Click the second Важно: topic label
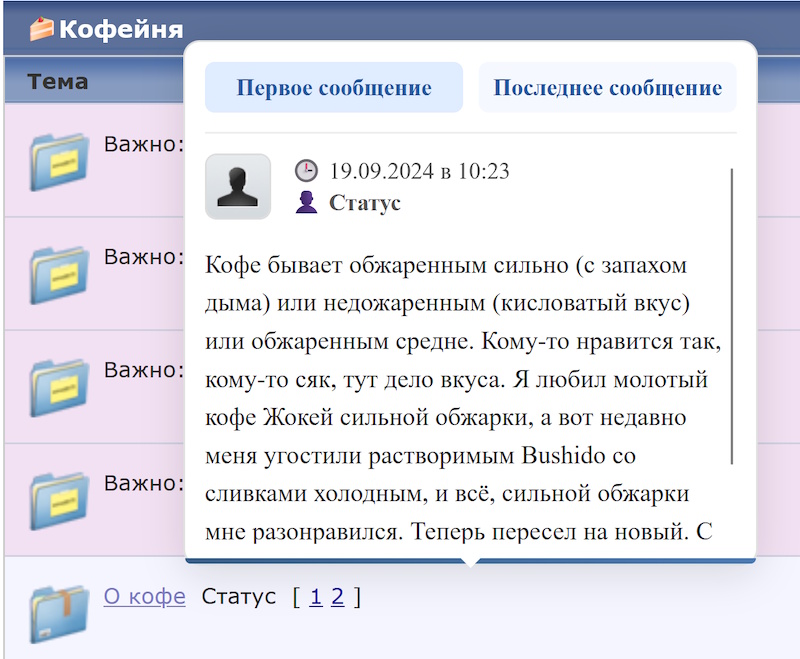 (144, 257)
